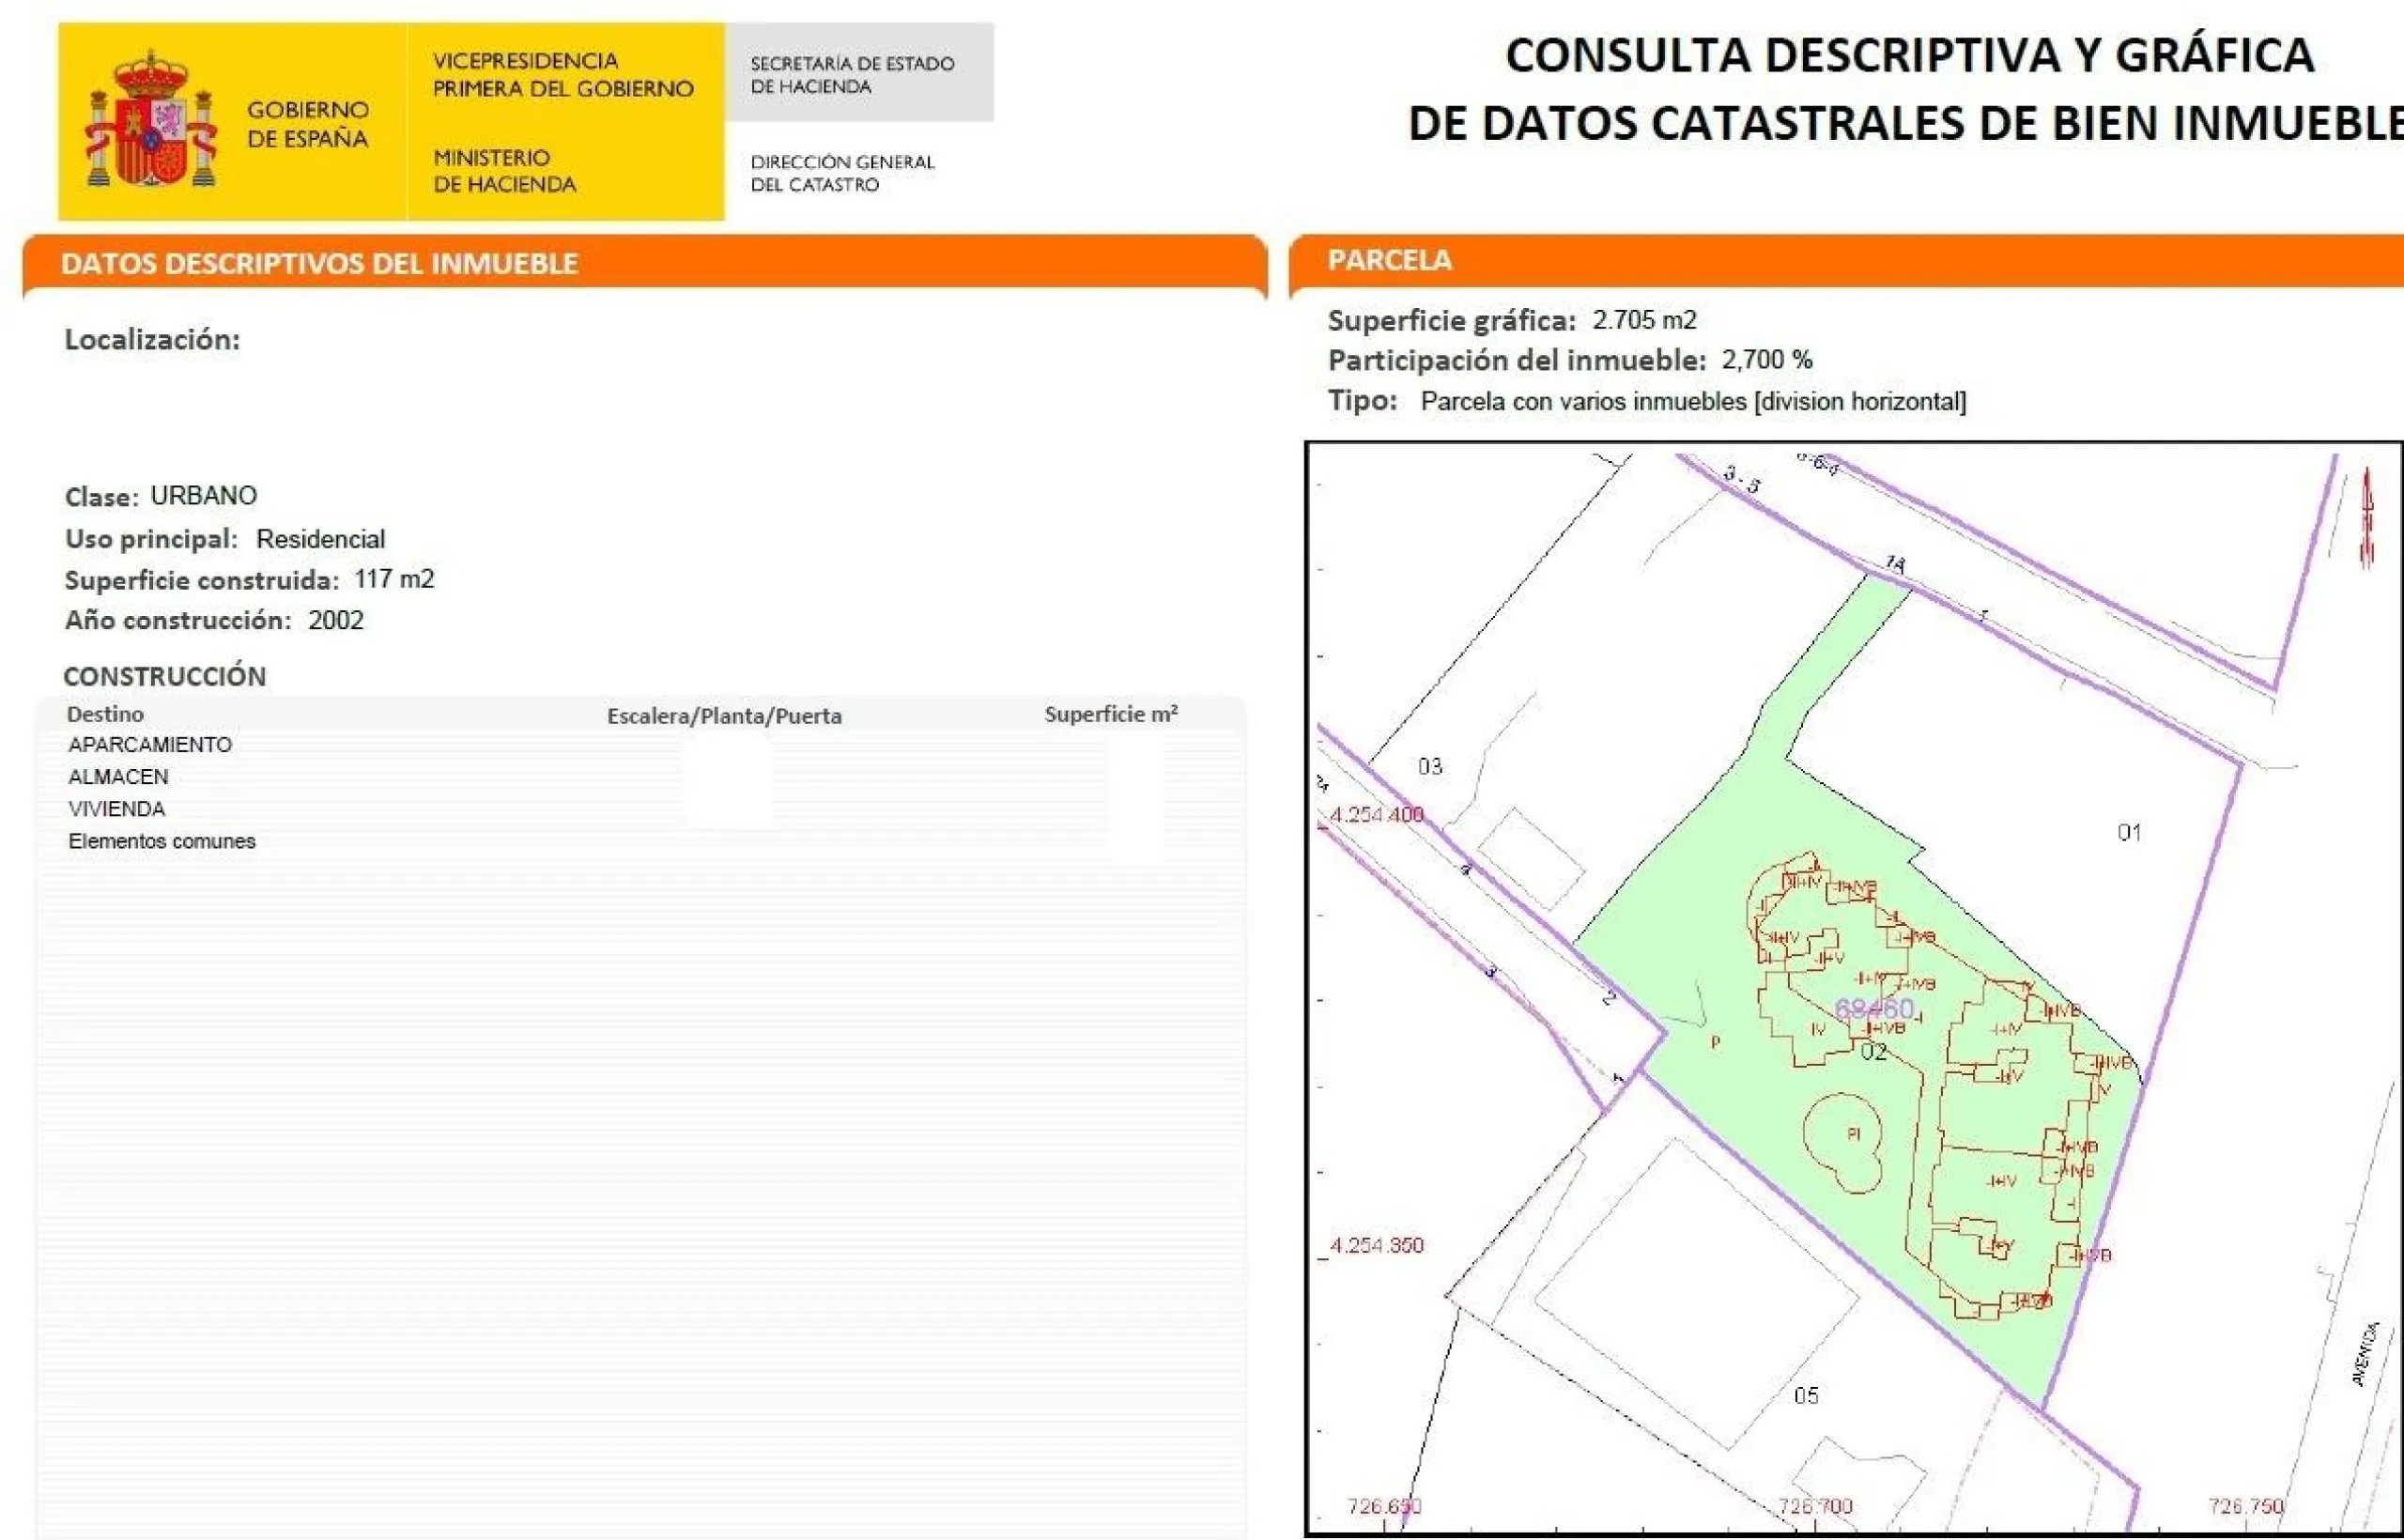Screen dimensions: 2404x1540
Task: Click coordinate label '726.650'
Action: pyautogui.click(x=1384, y=1506)
